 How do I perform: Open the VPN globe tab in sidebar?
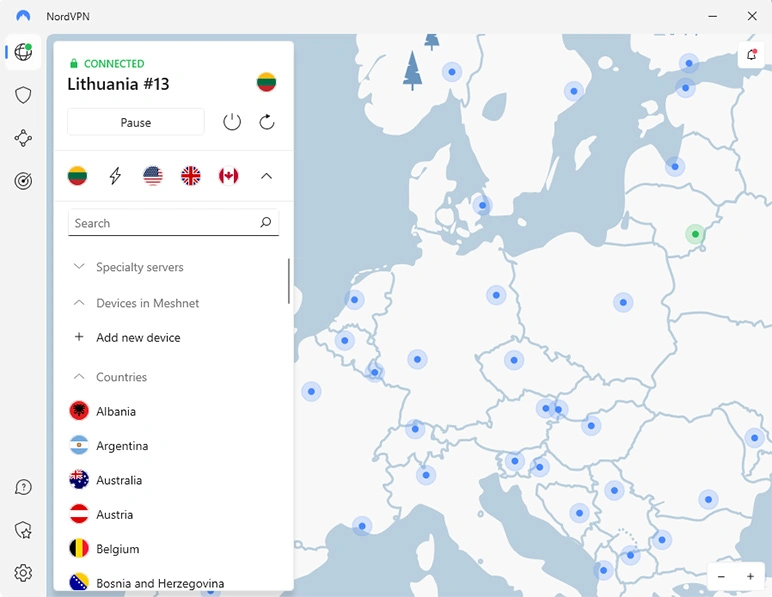[23, 52]
